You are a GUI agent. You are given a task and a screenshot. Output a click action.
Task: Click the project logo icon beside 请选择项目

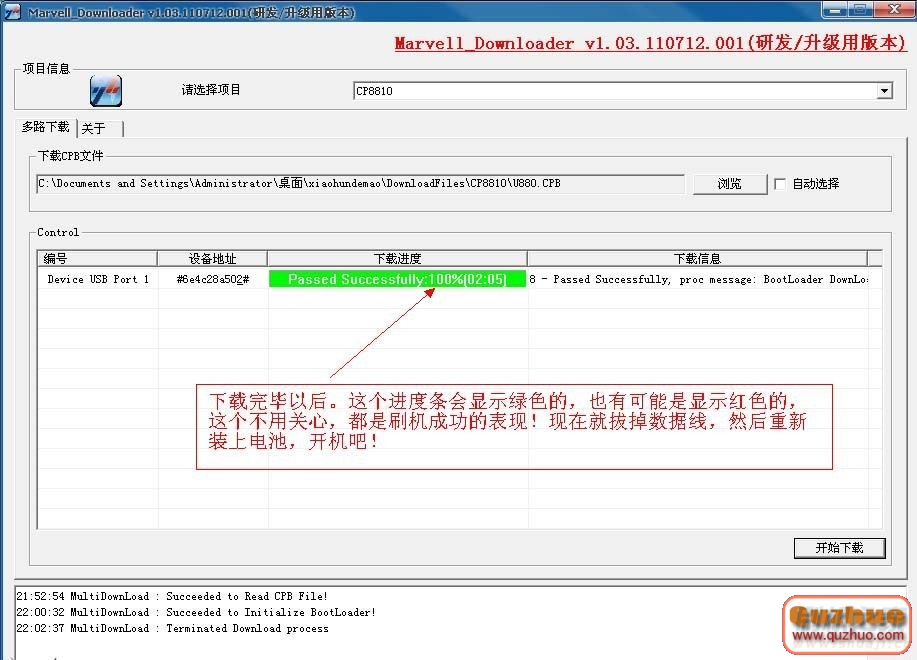[x=106, y=91]
